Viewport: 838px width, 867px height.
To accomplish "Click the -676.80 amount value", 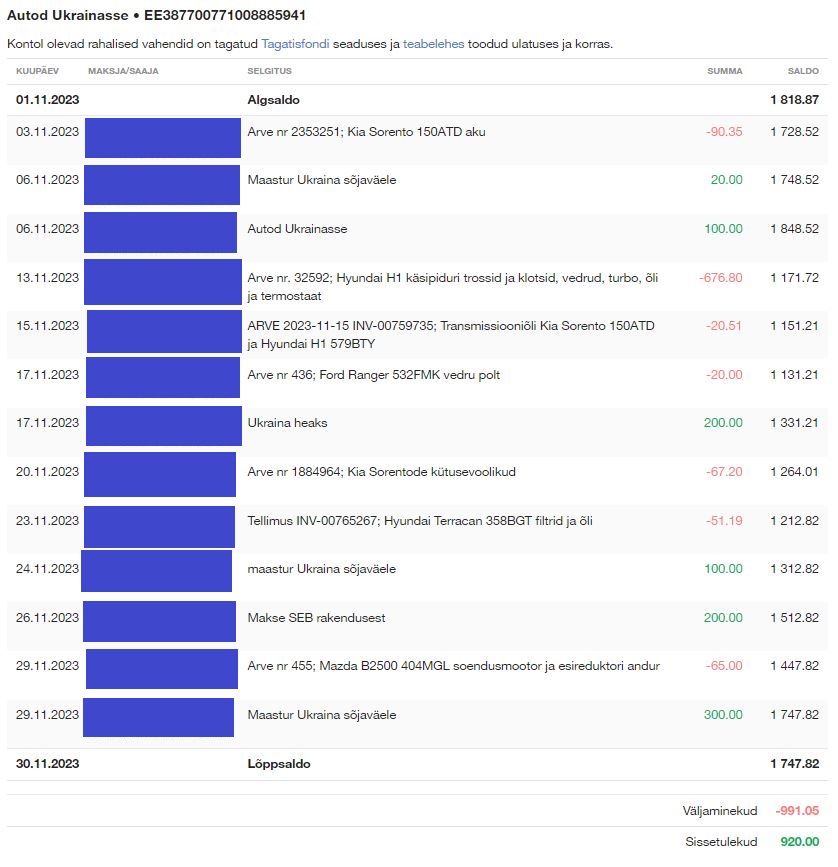I will [x=720, y=278].
